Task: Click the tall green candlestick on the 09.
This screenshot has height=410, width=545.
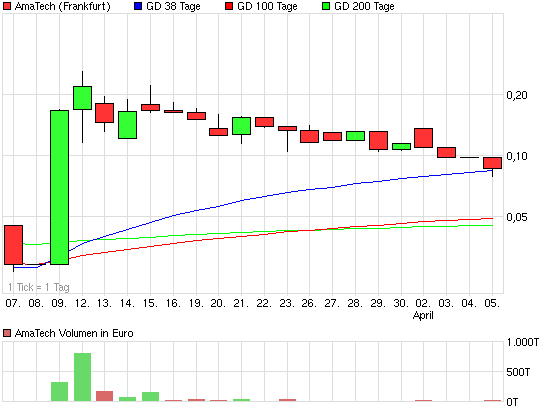Action: [x=59, y=187]
